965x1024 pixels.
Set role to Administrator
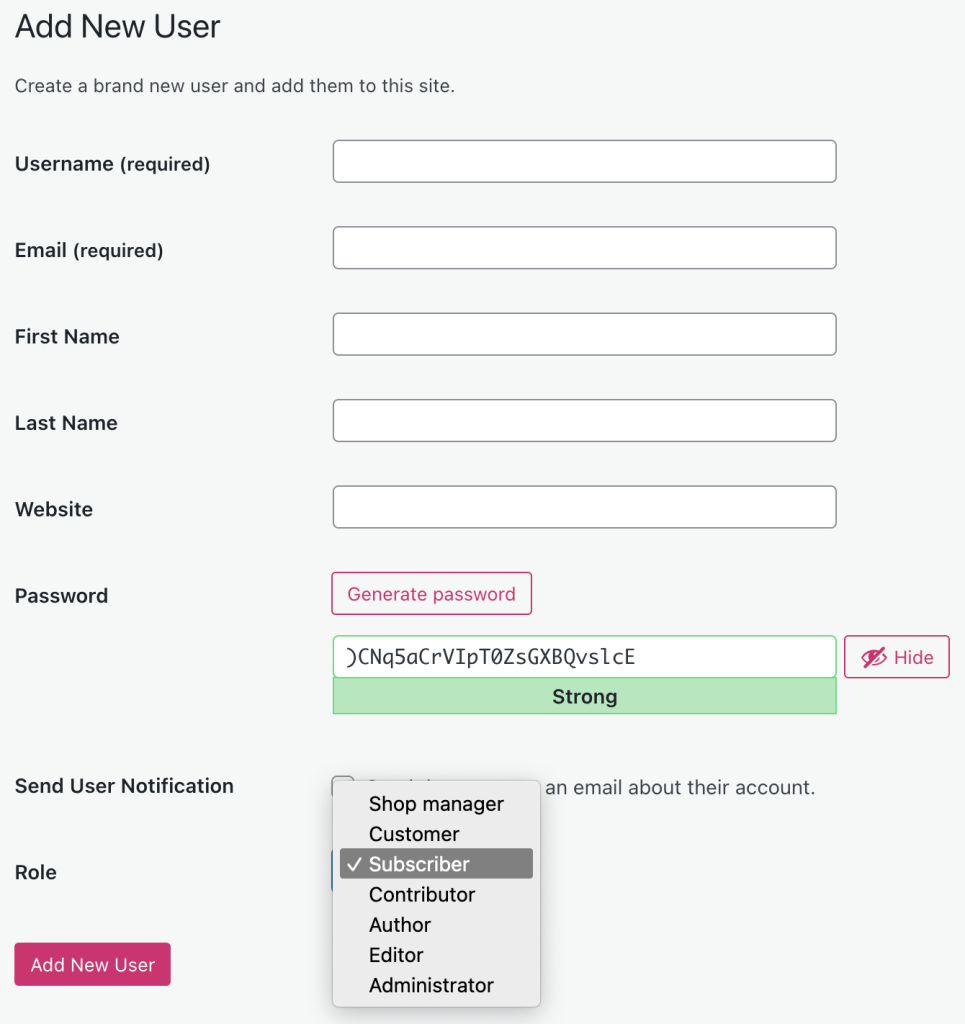point(431,985)
